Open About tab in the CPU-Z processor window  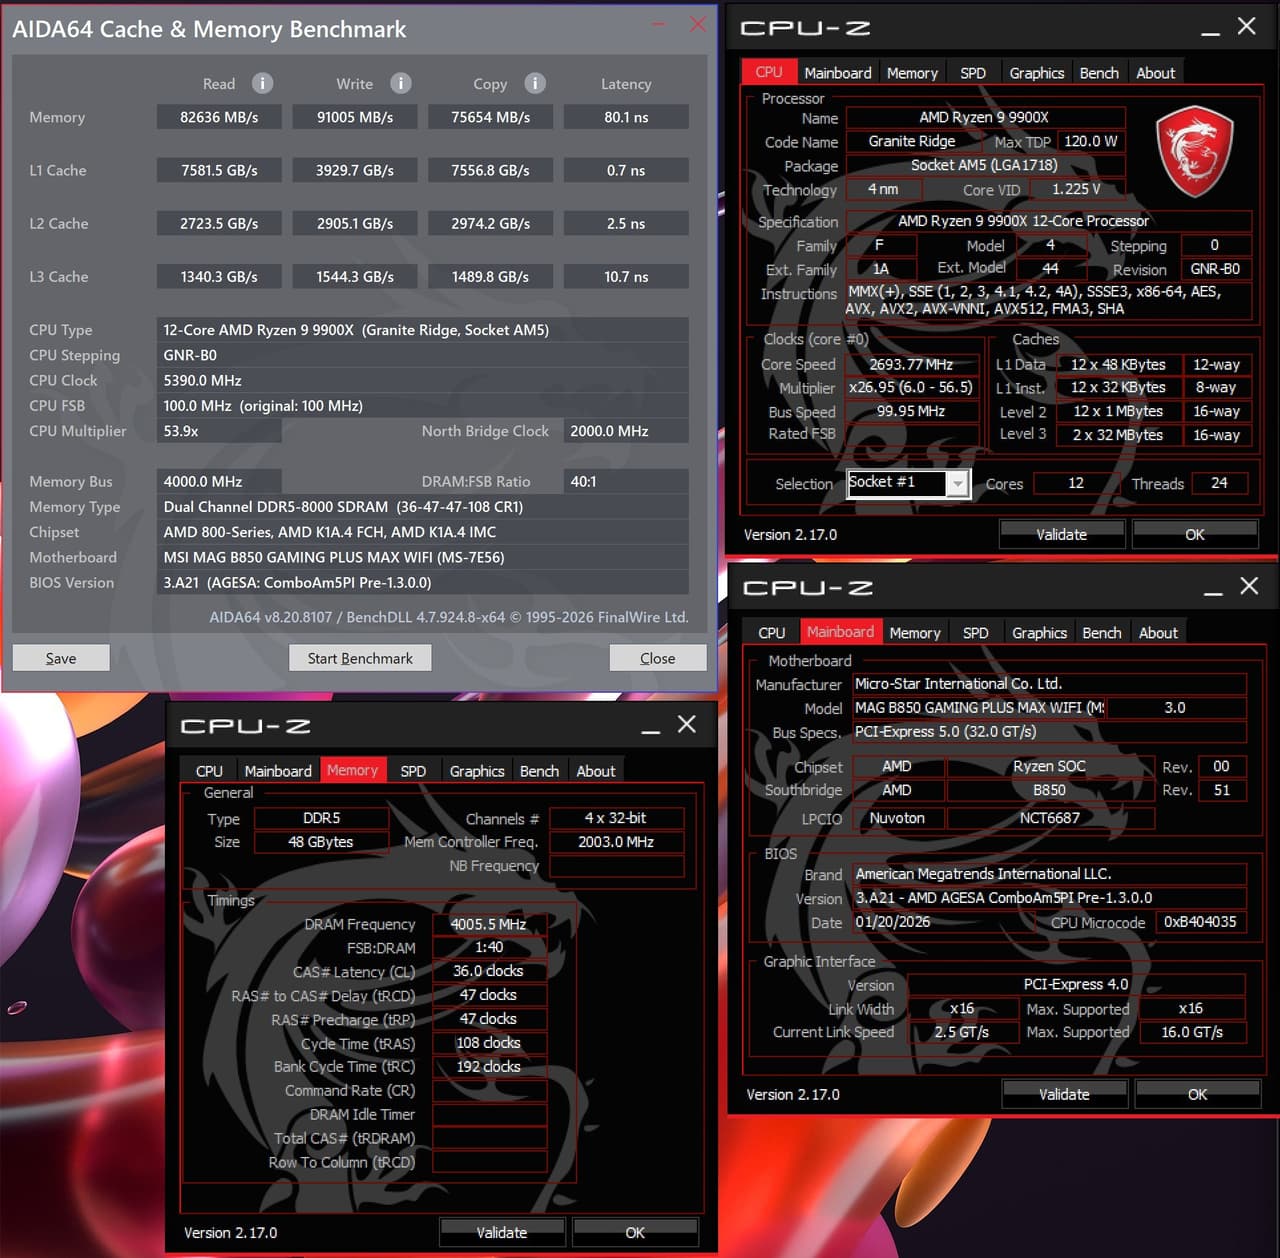[1156, 73]
